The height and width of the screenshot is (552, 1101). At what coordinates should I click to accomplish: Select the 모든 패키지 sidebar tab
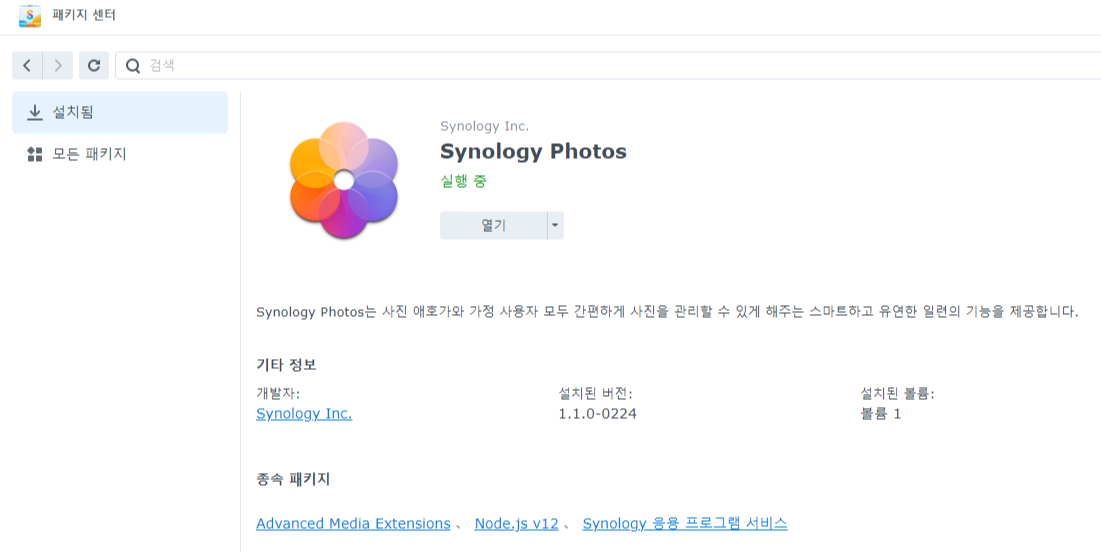[120, 154]
